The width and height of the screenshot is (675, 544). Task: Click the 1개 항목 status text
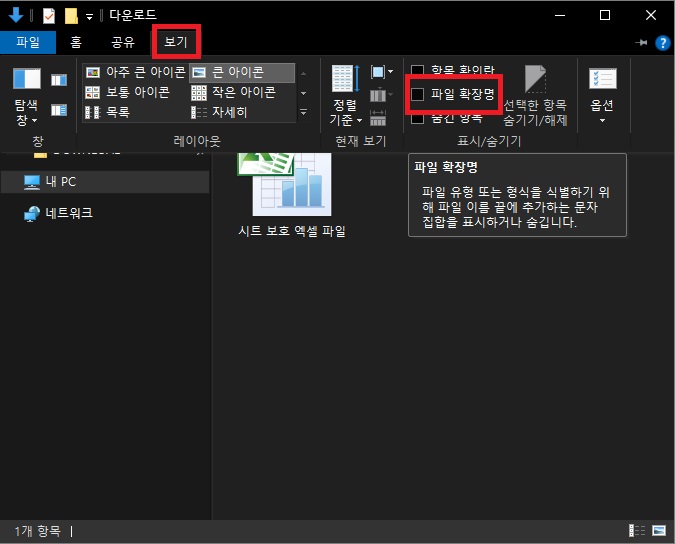pos(37,531)
